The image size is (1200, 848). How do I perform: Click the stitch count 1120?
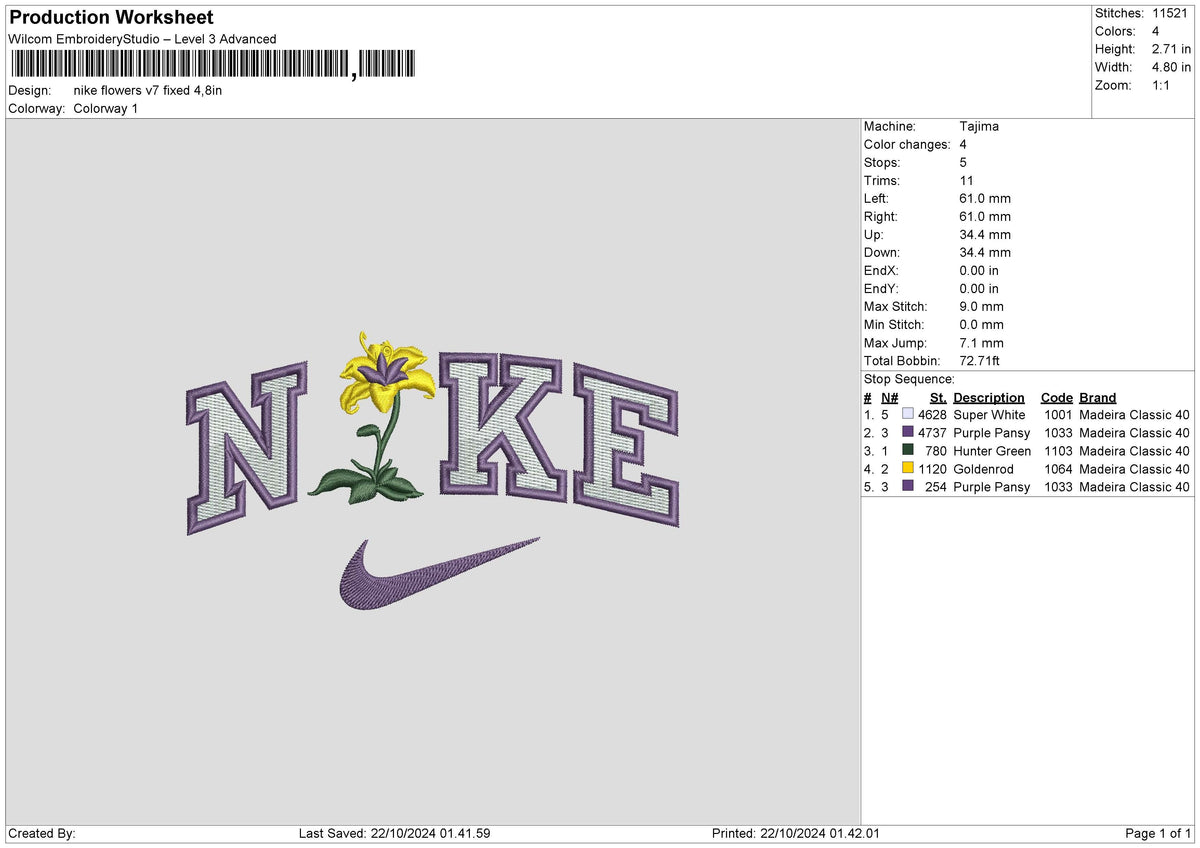tap(932, 469)
